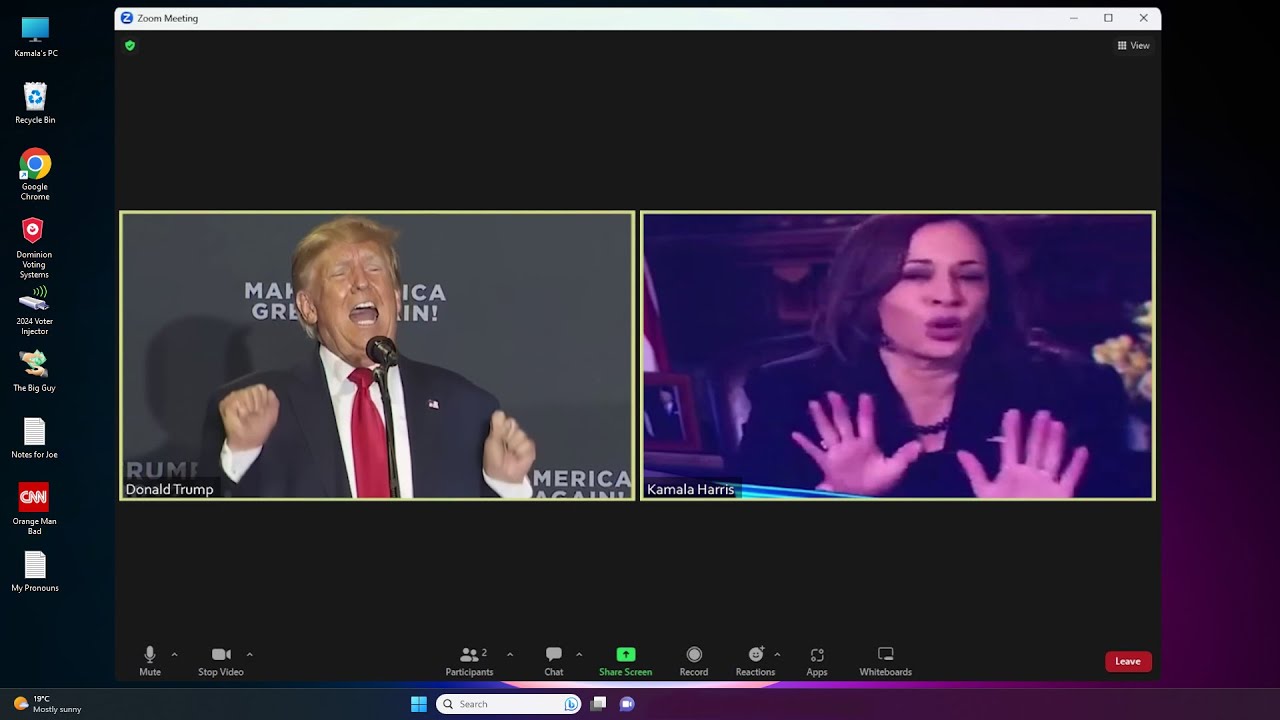
Task: Select My Pronouns file icon
Action: coord(34,571)
